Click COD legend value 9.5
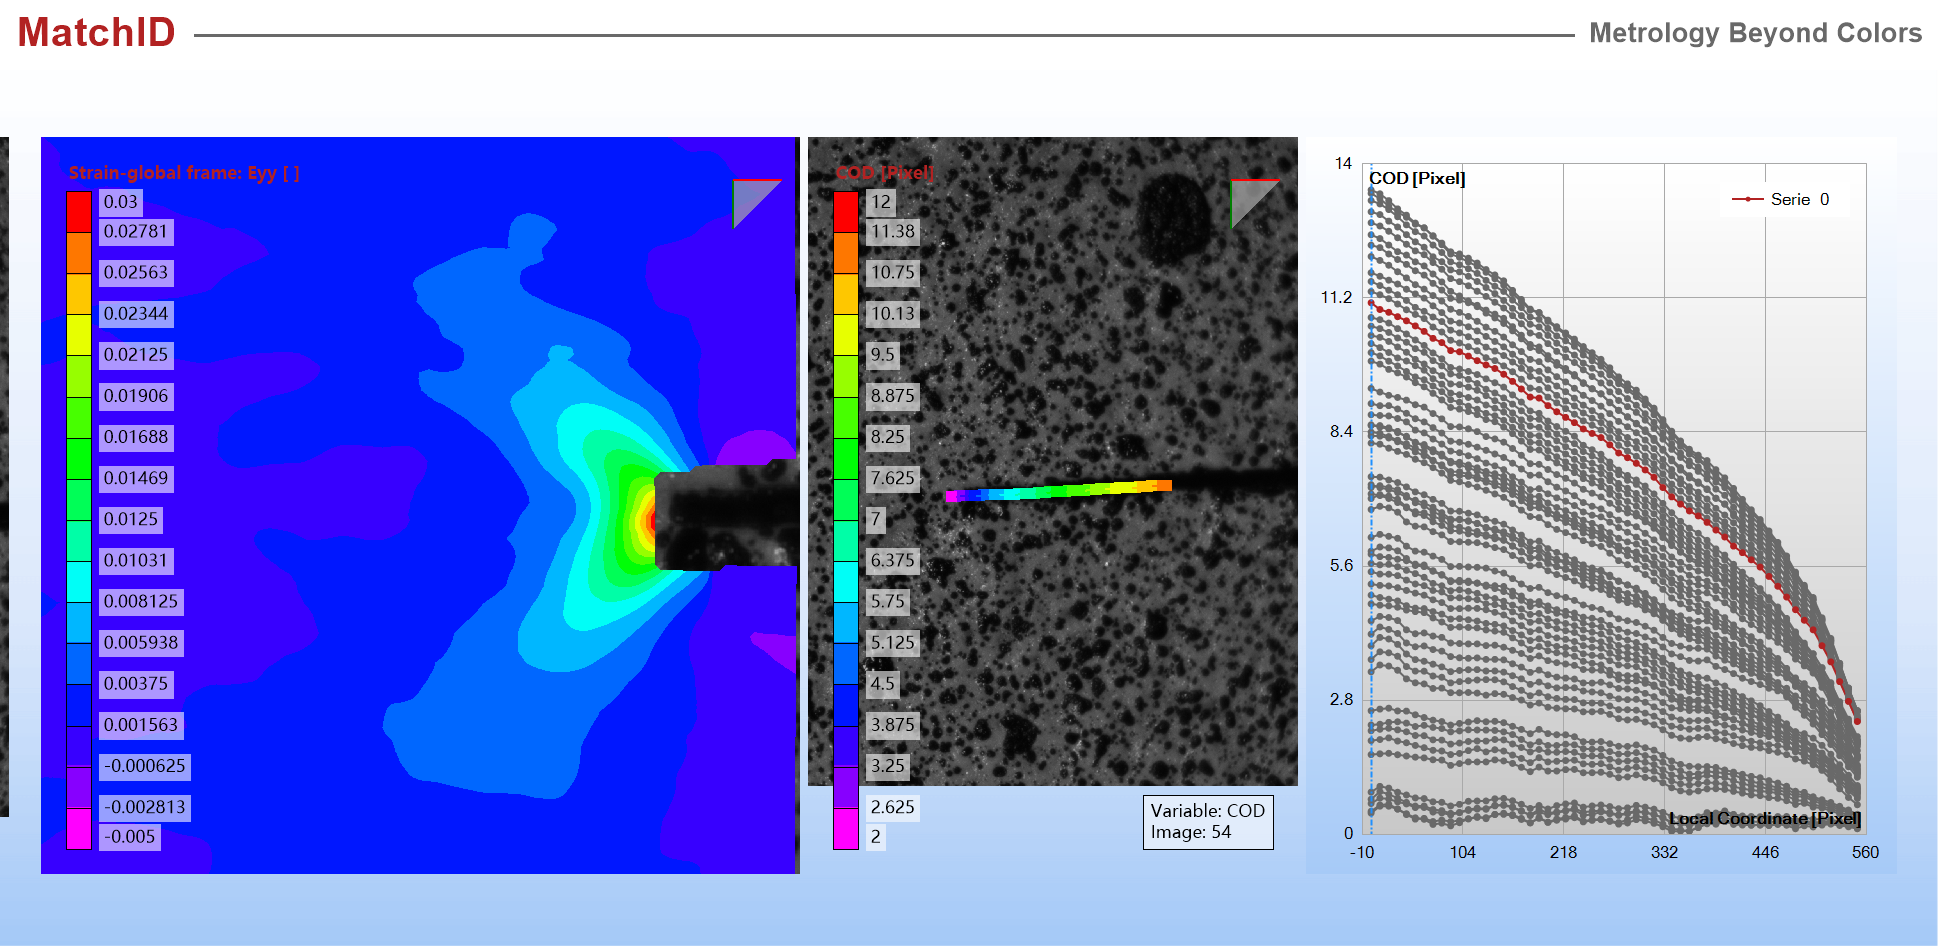 tap(883, 355)
